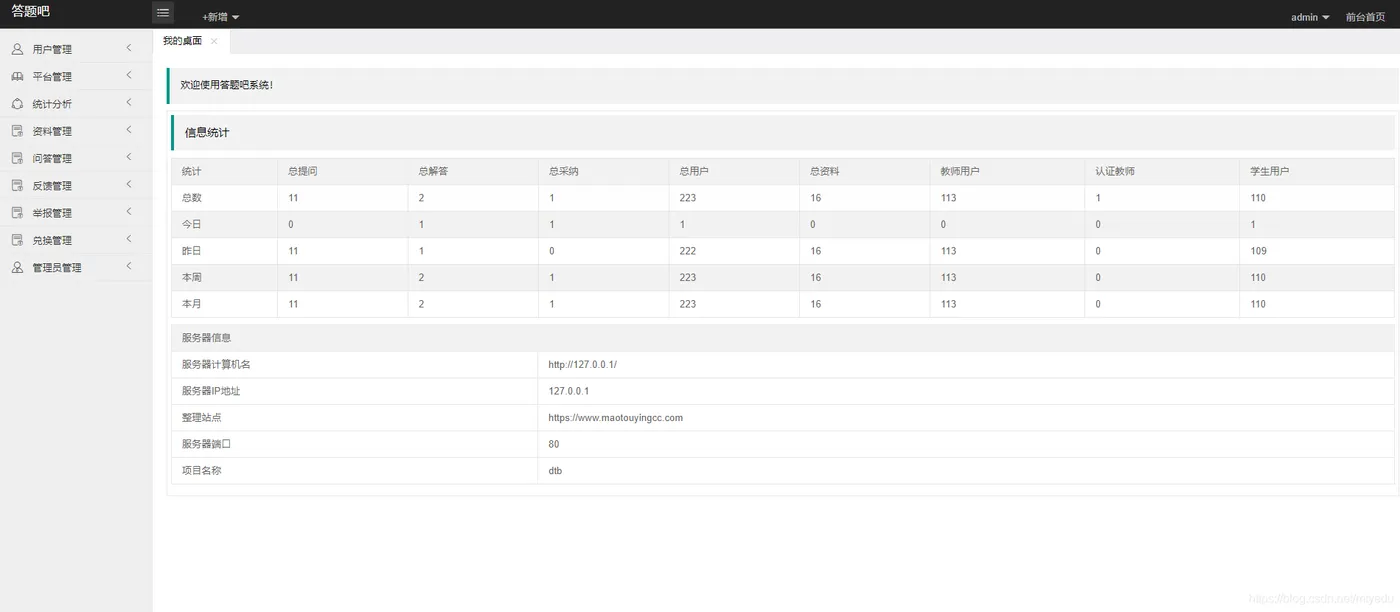Open the admin account dropdown
The image size is (1400, 612).
tap(1310, 17)
